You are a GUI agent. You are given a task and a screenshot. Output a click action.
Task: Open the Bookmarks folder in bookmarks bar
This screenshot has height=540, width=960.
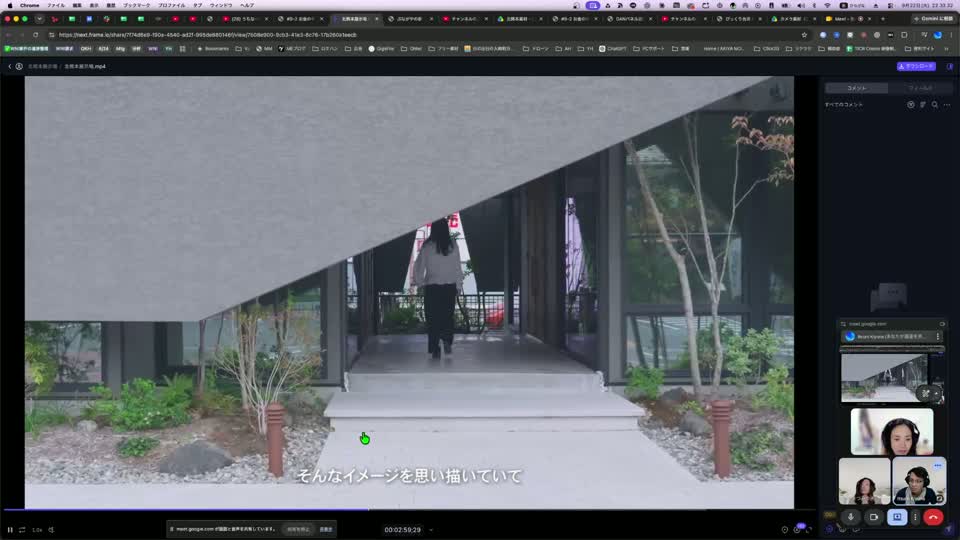(x=213, y=48)
